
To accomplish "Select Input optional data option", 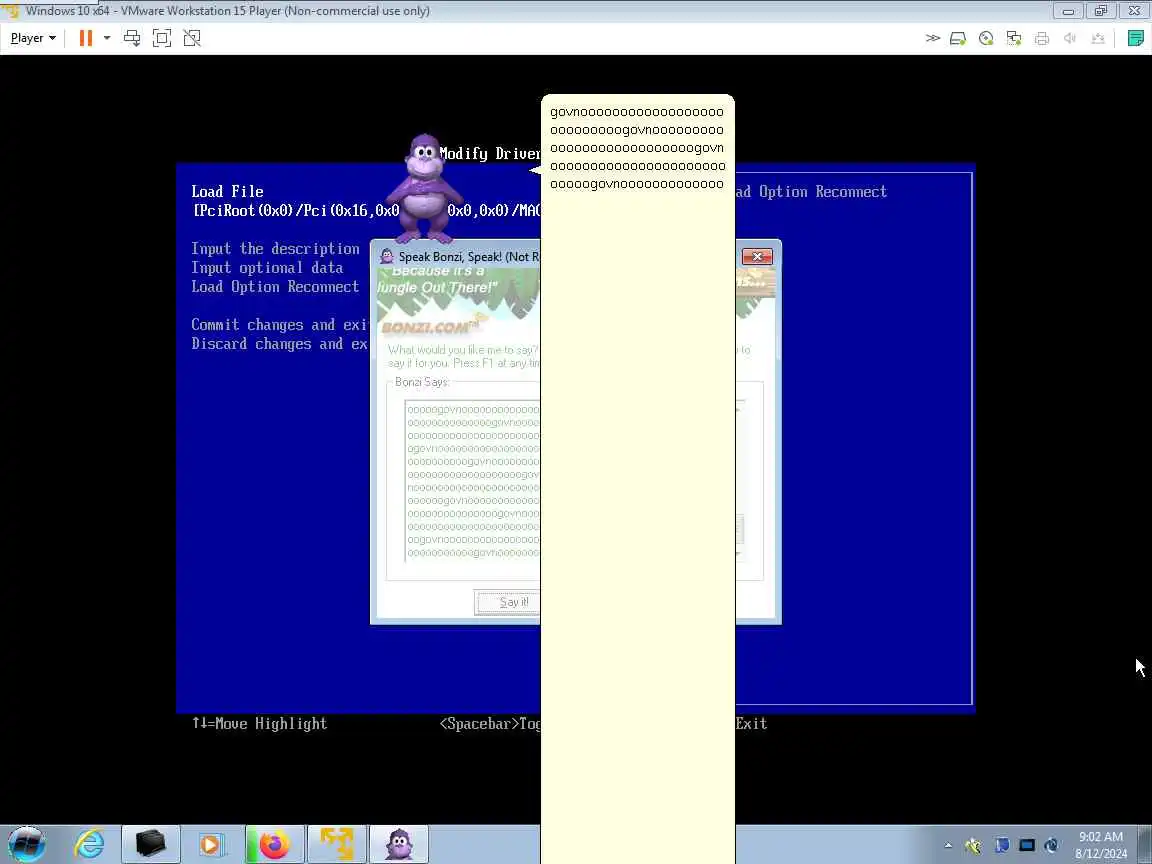I will point(267,268).
